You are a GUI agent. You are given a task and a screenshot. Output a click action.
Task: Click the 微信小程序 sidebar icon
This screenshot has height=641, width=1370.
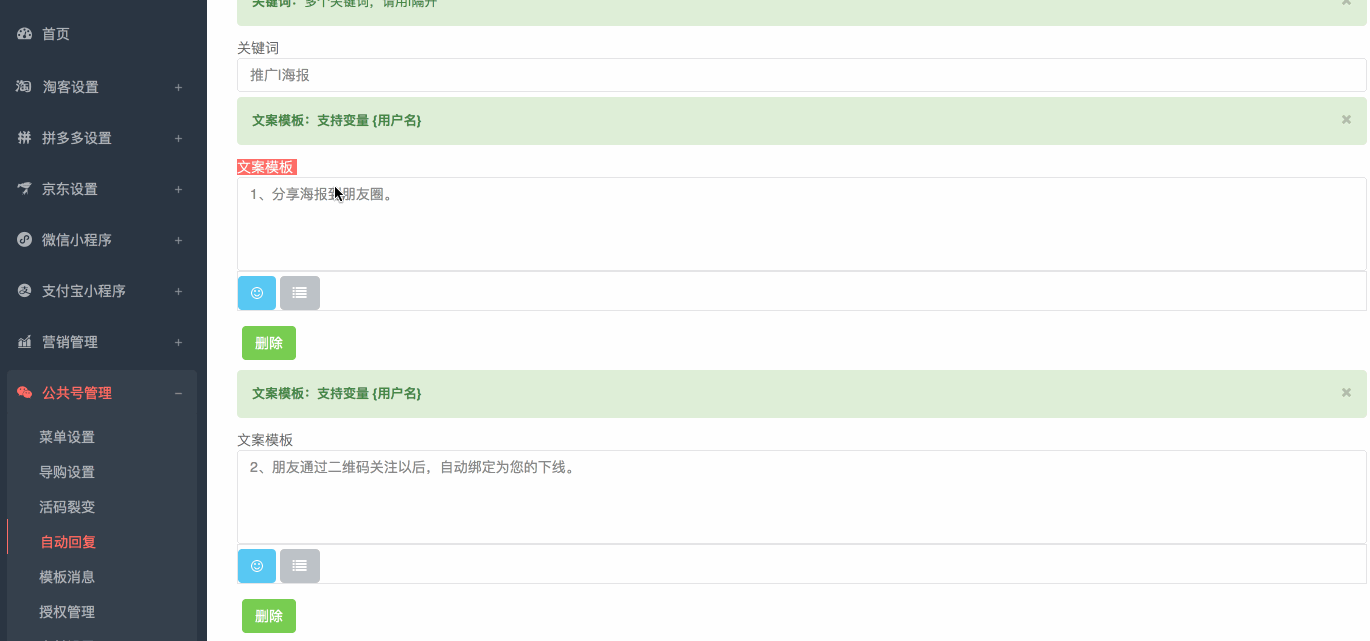pos(25,240)
